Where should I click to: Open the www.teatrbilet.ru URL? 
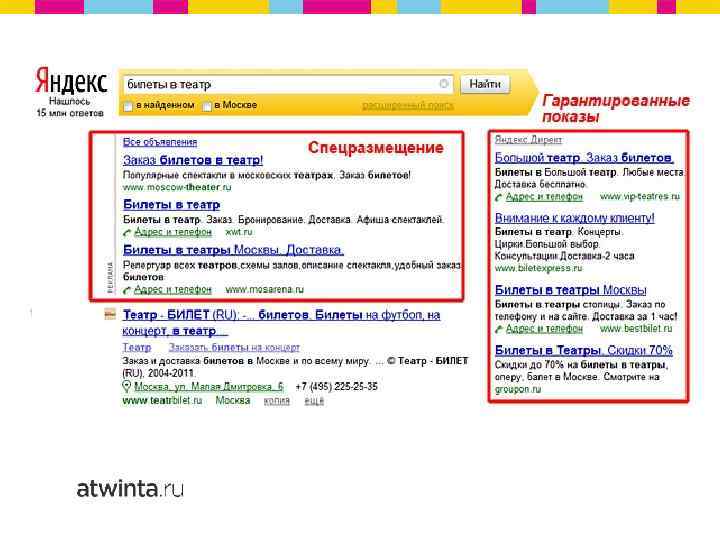(x=162, y=400)
